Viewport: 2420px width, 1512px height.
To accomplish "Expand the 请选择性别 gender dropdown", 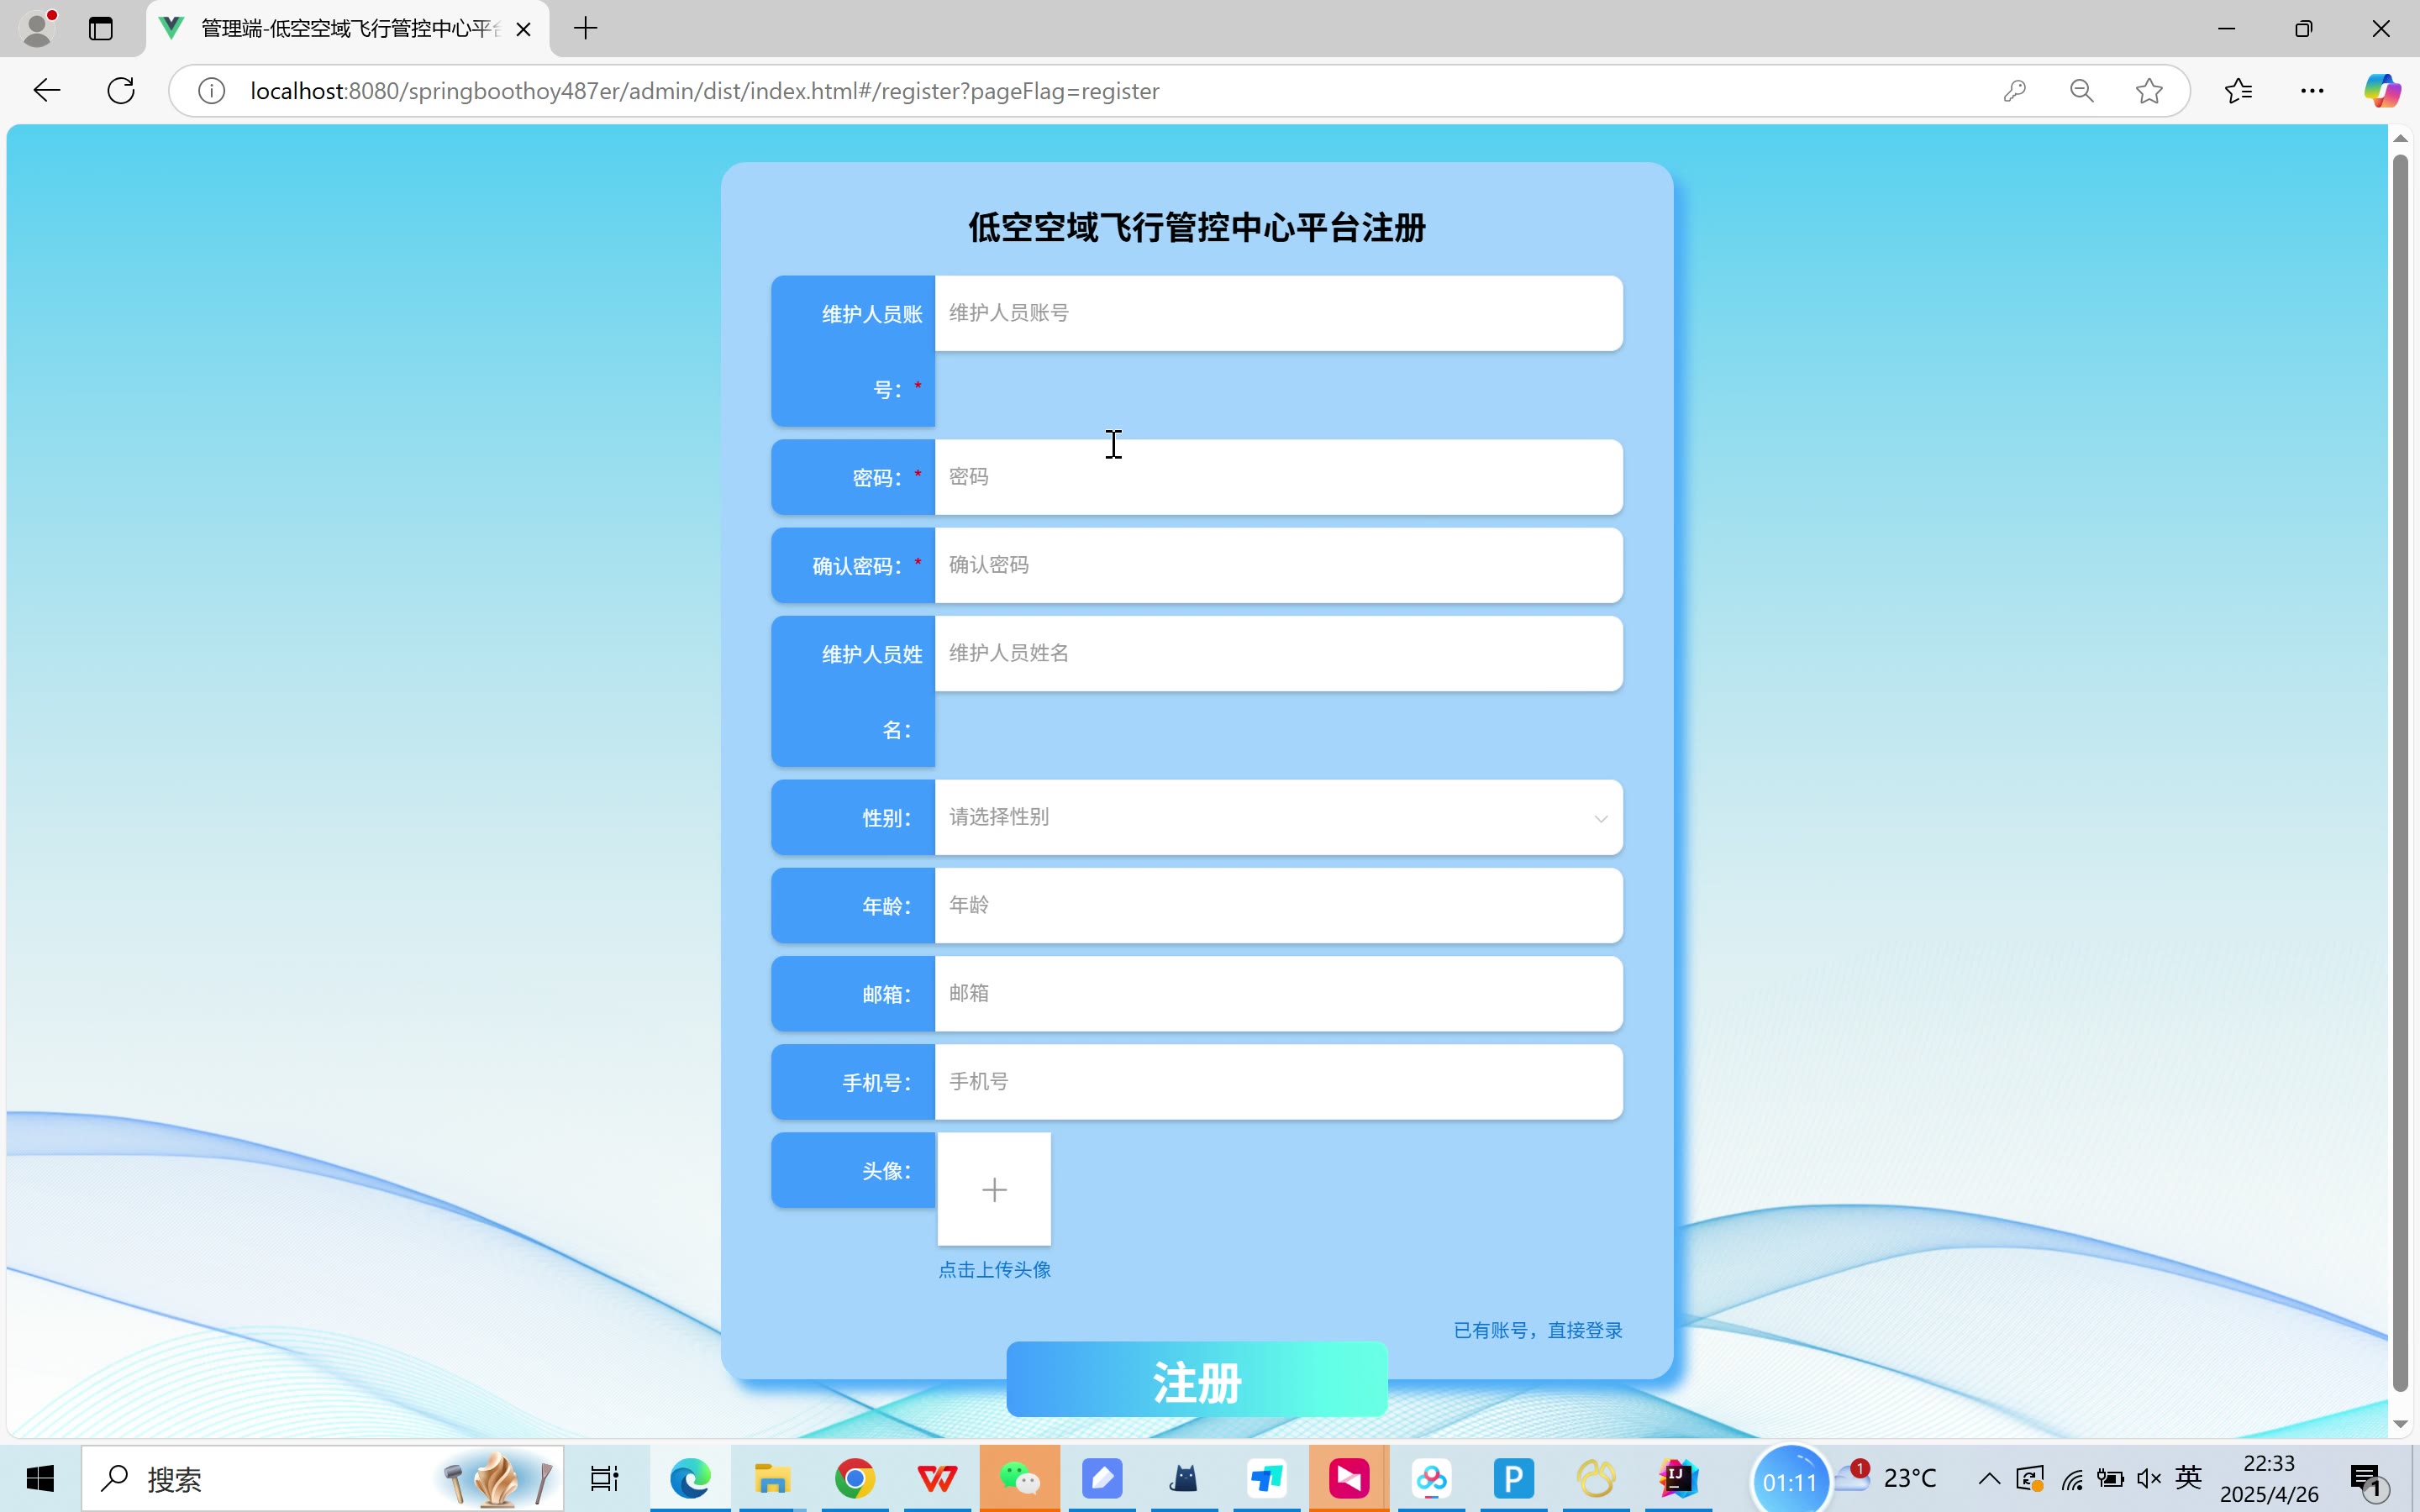I will pos(1278,817).
